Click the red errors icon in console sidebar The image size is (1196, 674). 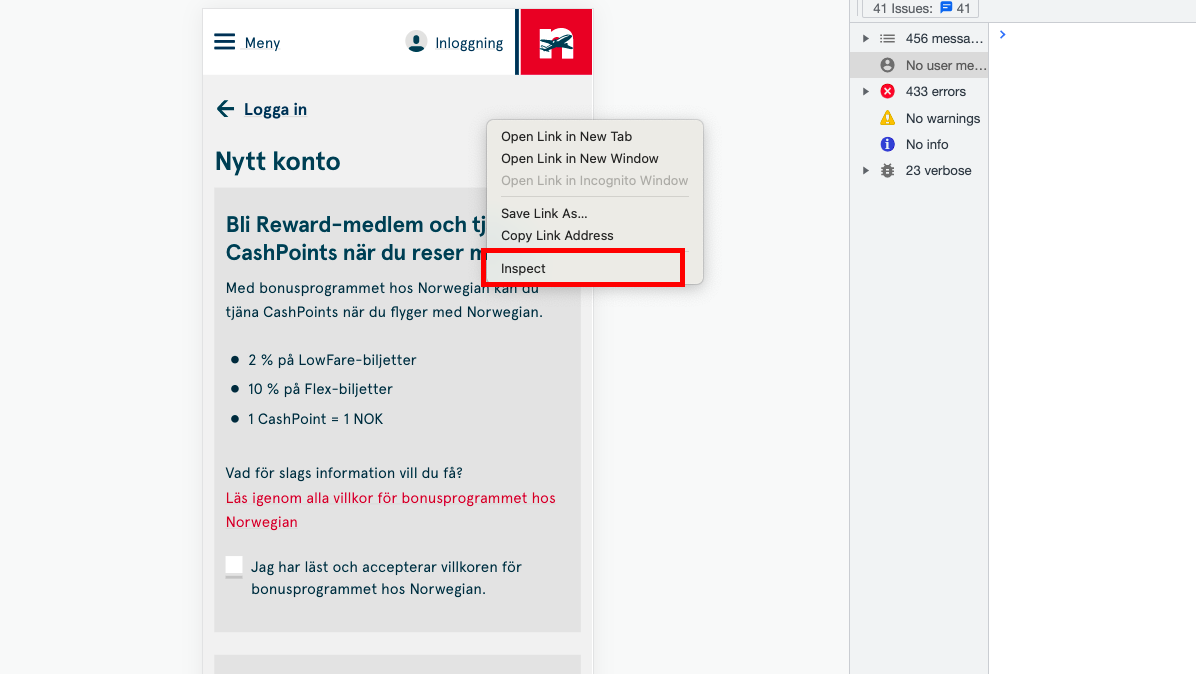click(x=887, y=91)
